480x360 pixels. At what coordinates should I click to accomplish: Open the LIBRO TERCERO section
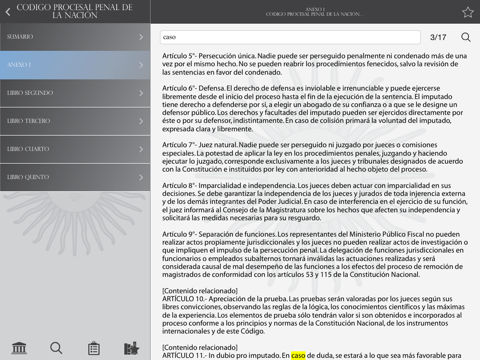tap(75, 121)
